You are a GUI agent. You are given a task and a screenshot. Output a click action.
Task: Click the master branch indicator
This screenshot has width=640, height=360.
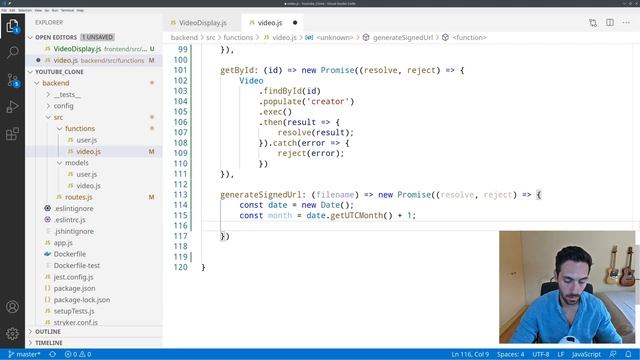click(x=24, y=354)
